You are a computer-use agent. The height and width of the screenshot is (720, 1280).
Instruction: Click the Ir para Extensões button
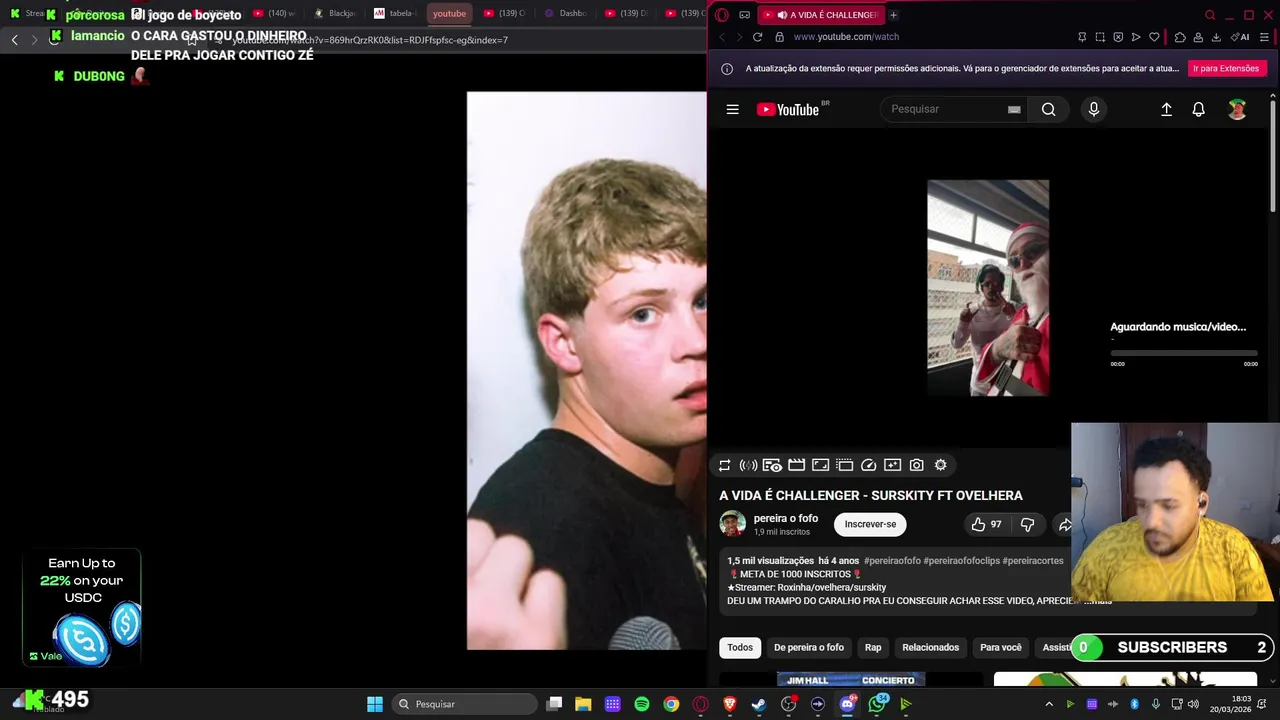coord(1225,68)
